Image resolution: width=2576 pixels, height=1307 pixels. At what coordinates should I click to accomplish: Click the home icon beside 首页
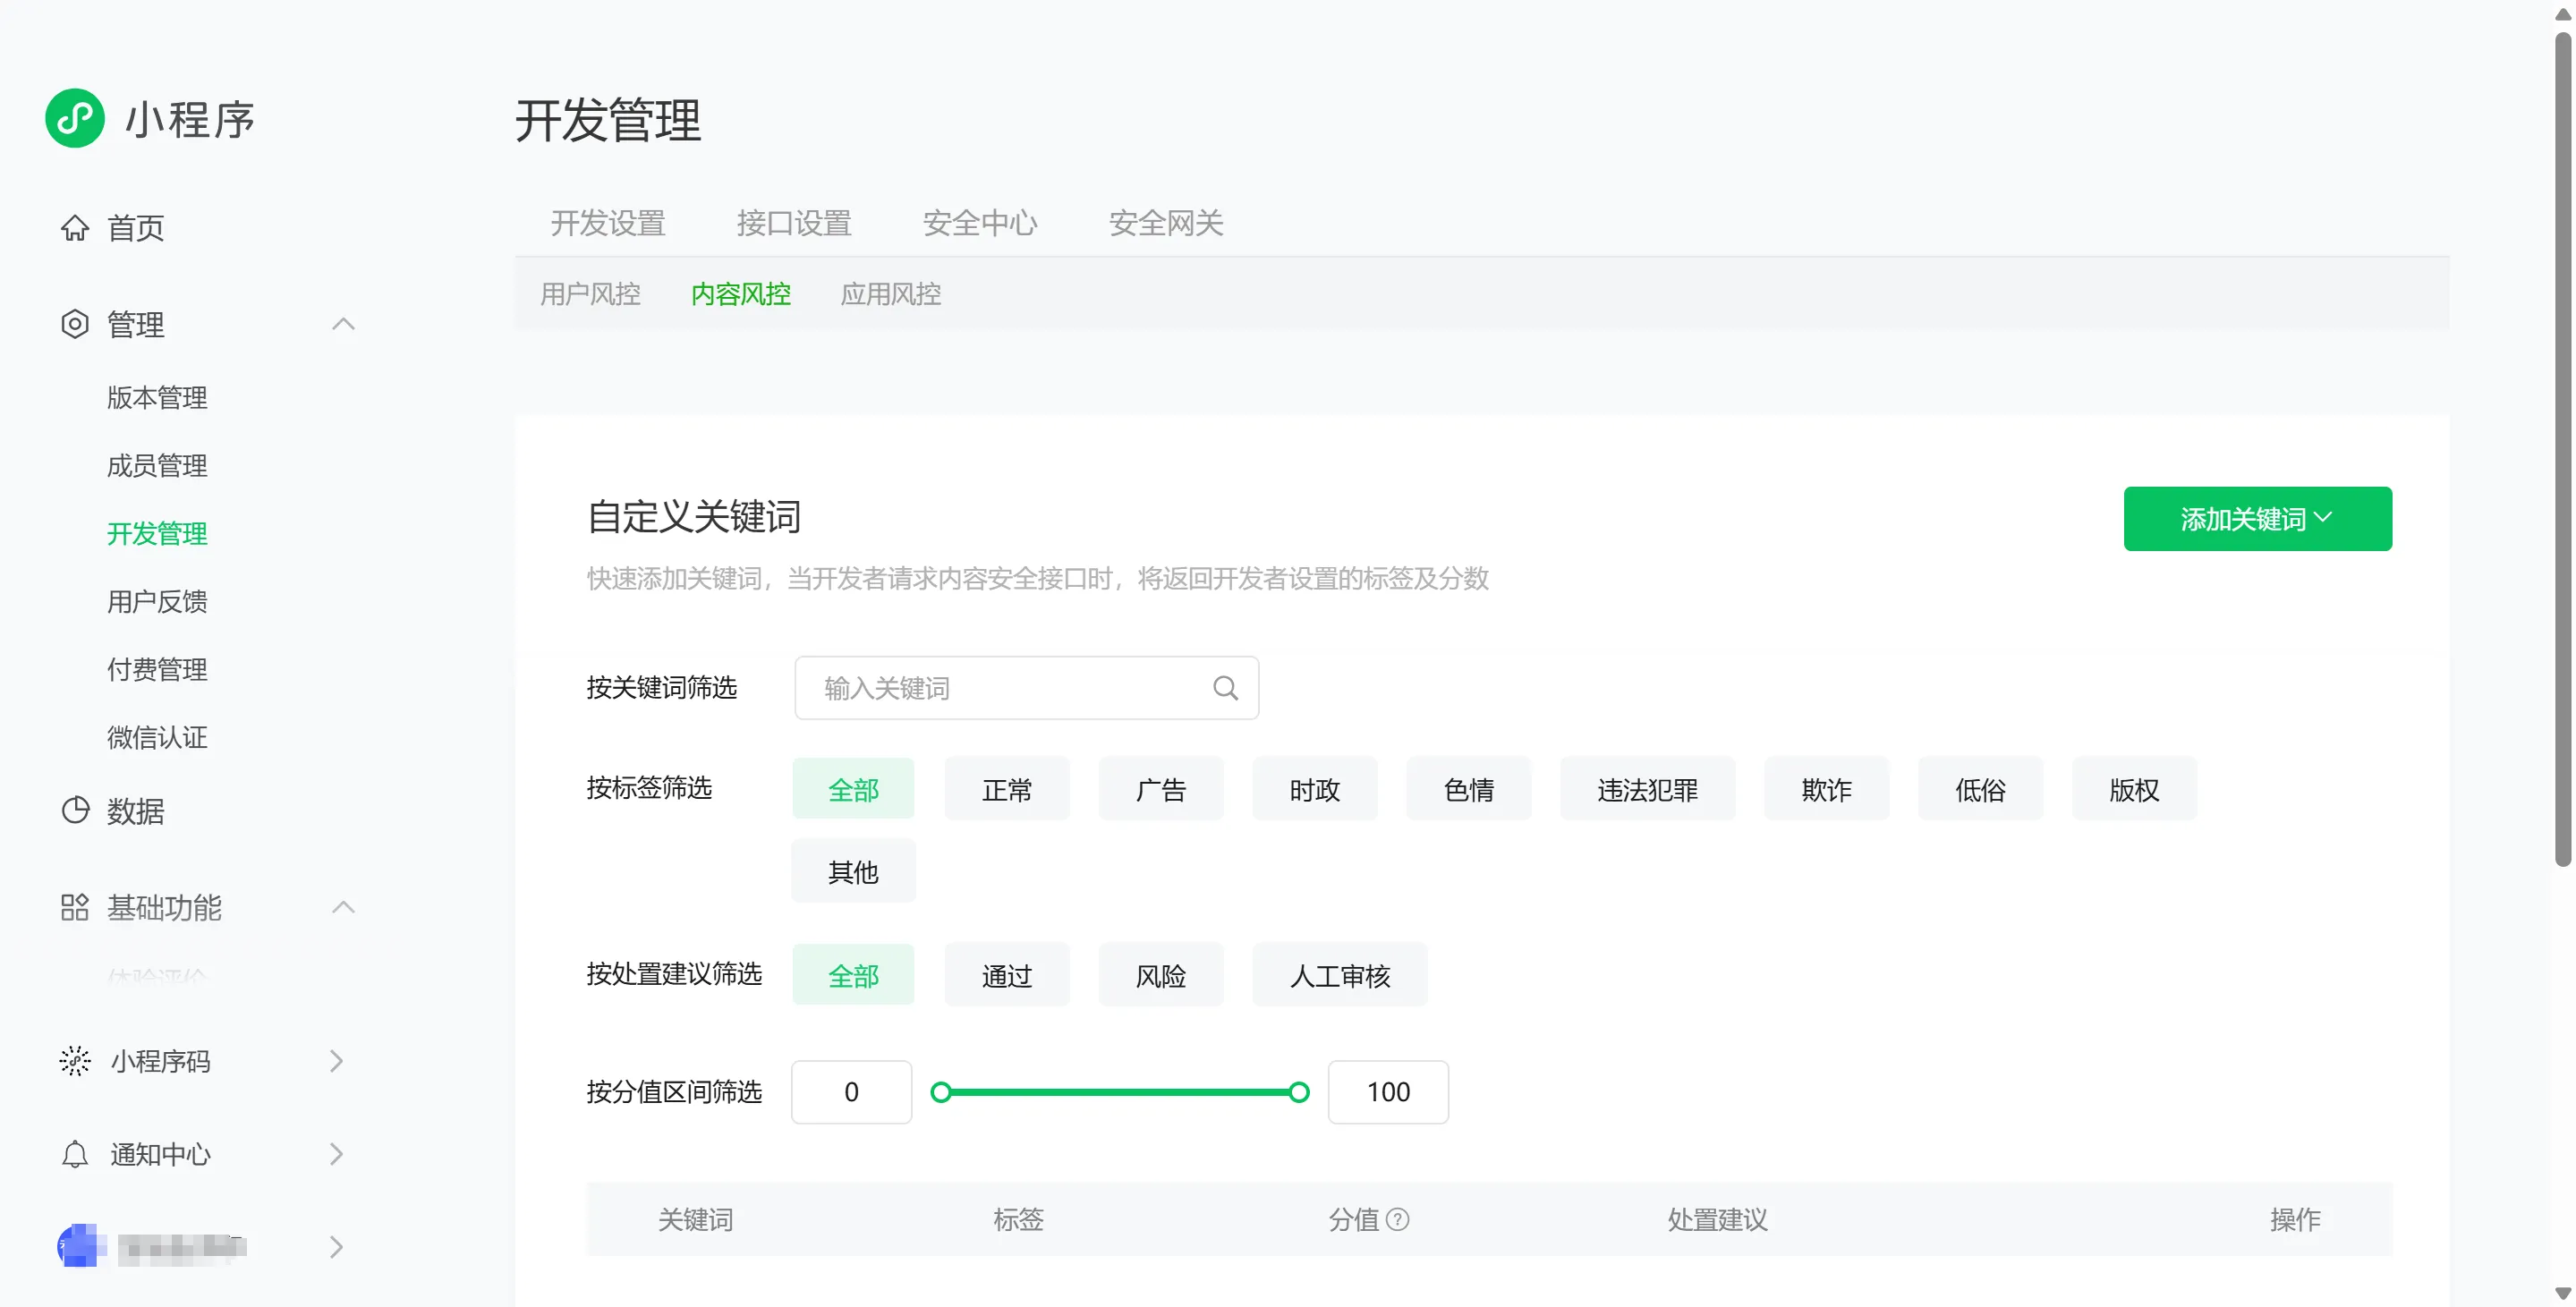[x=75, y=228]
